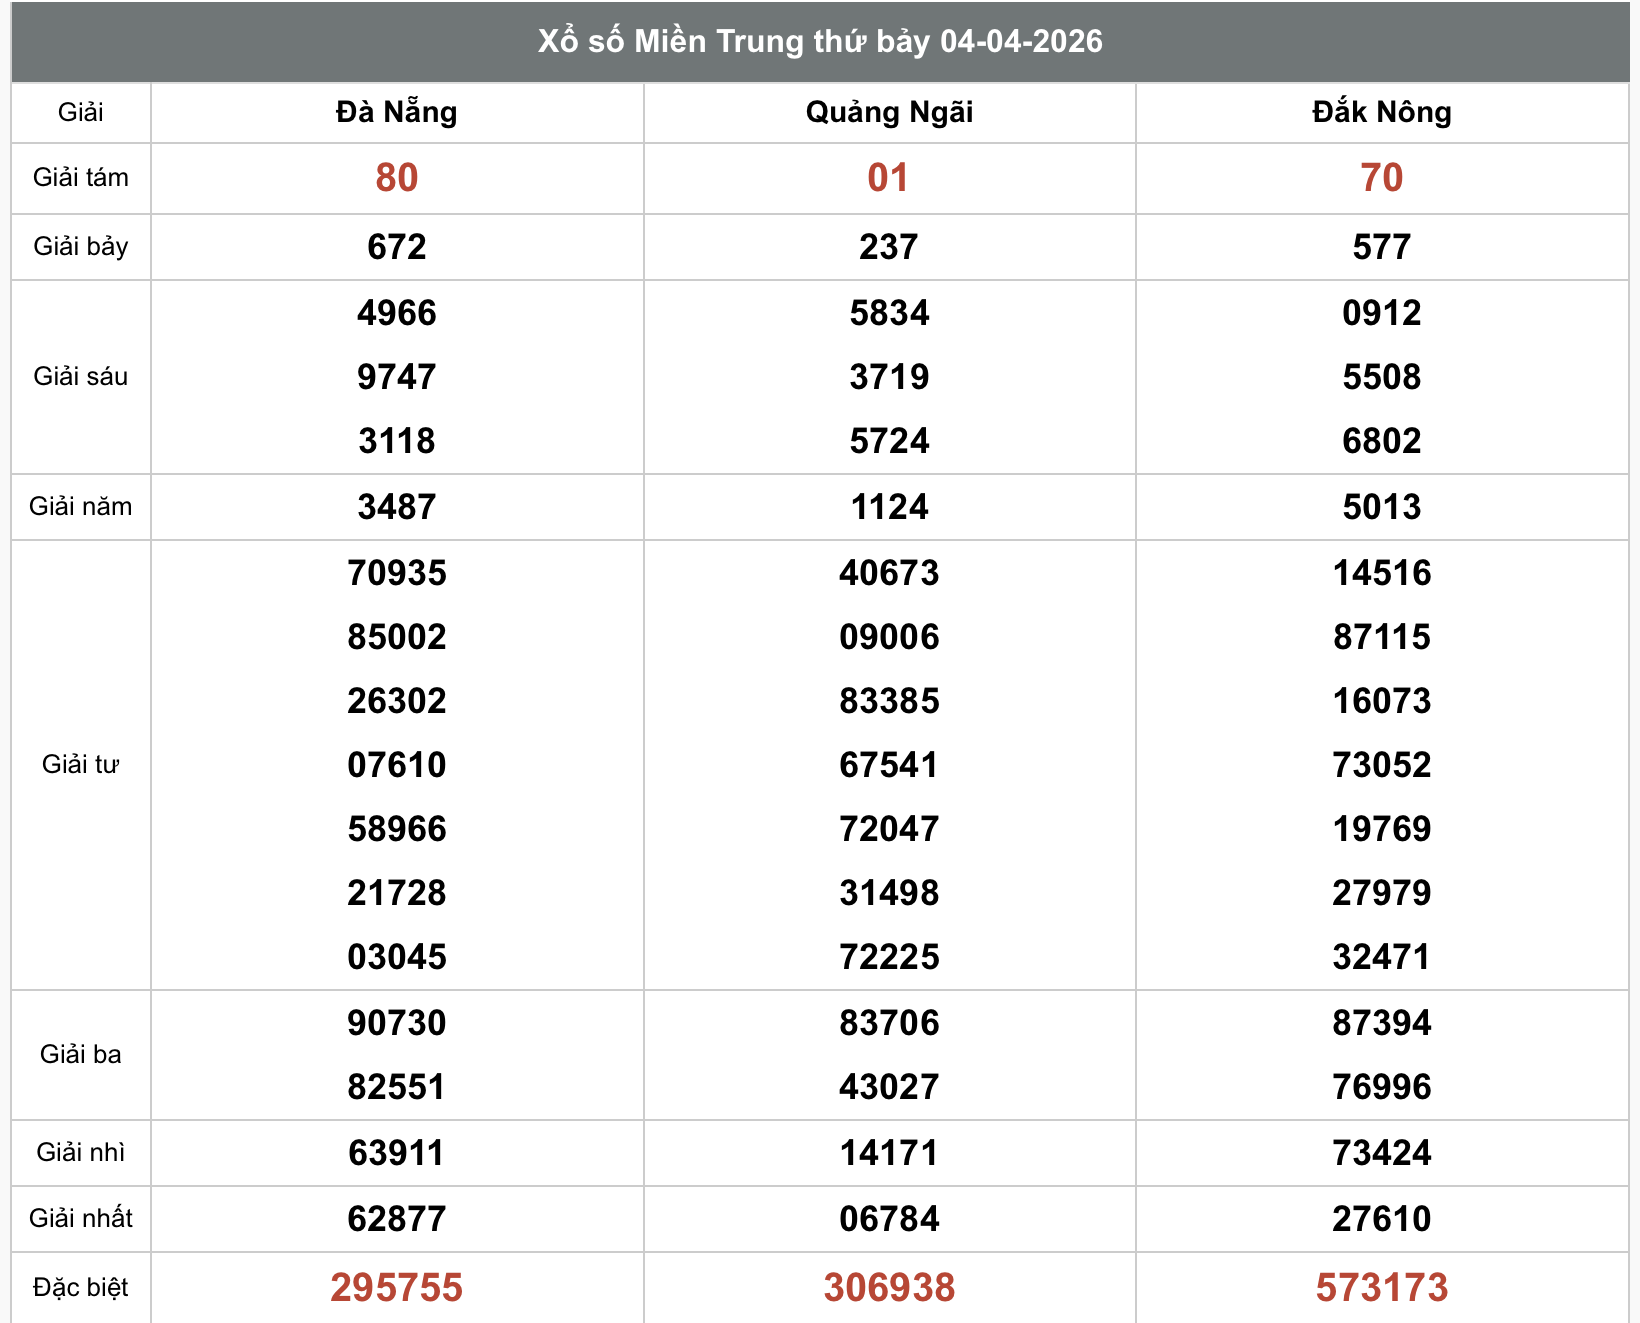The image size is (1640, 1323).
Task: Click the Giải sáu number 9747
Action: tap(396, 377)
